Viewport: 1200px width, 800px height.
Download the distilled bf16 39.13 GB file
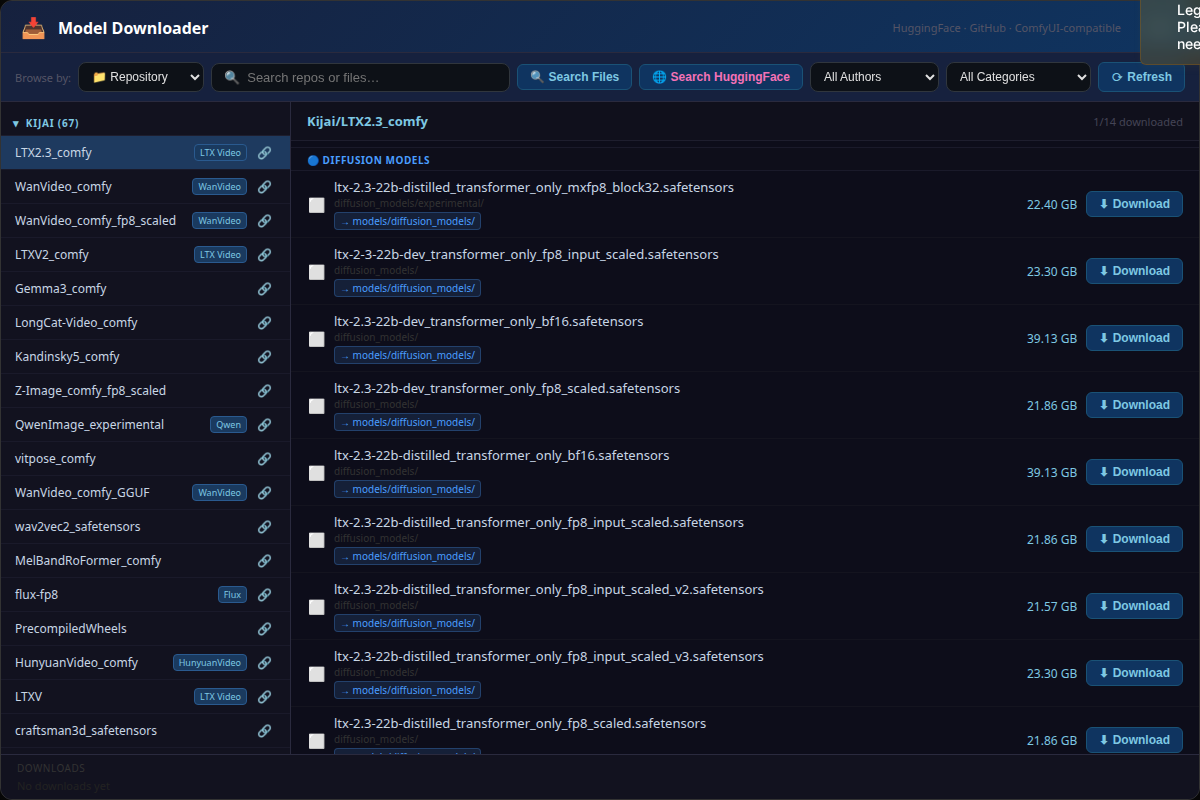[x=1134, y=472]
